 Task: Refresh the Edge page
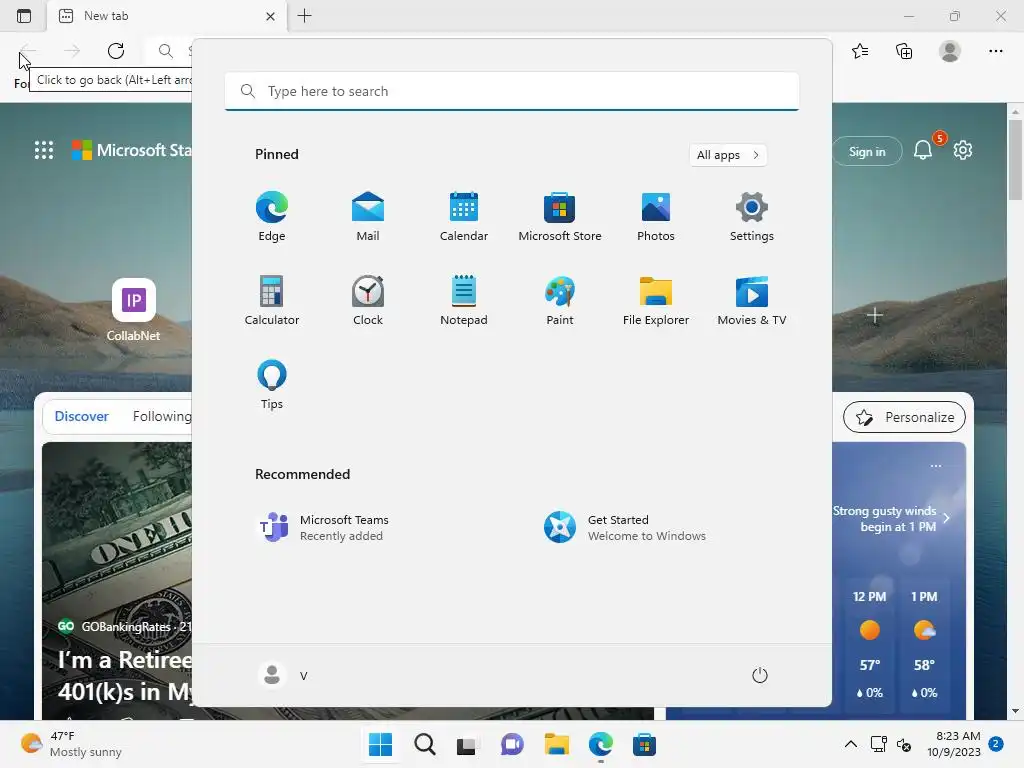click(116, 51)
